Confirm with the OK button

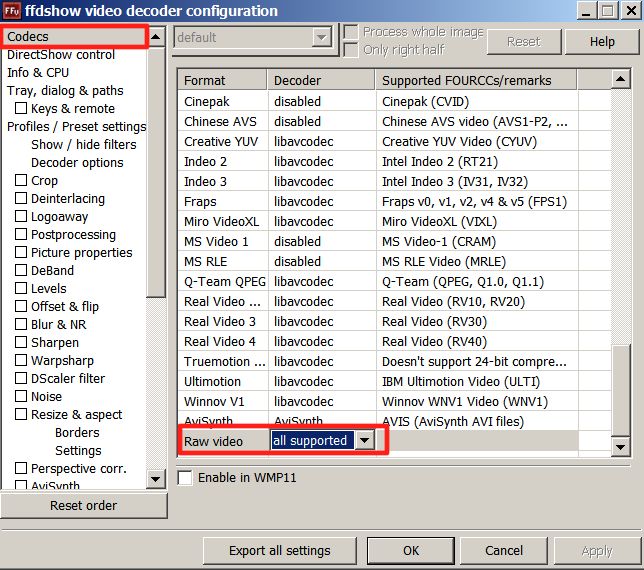point(411,551)
